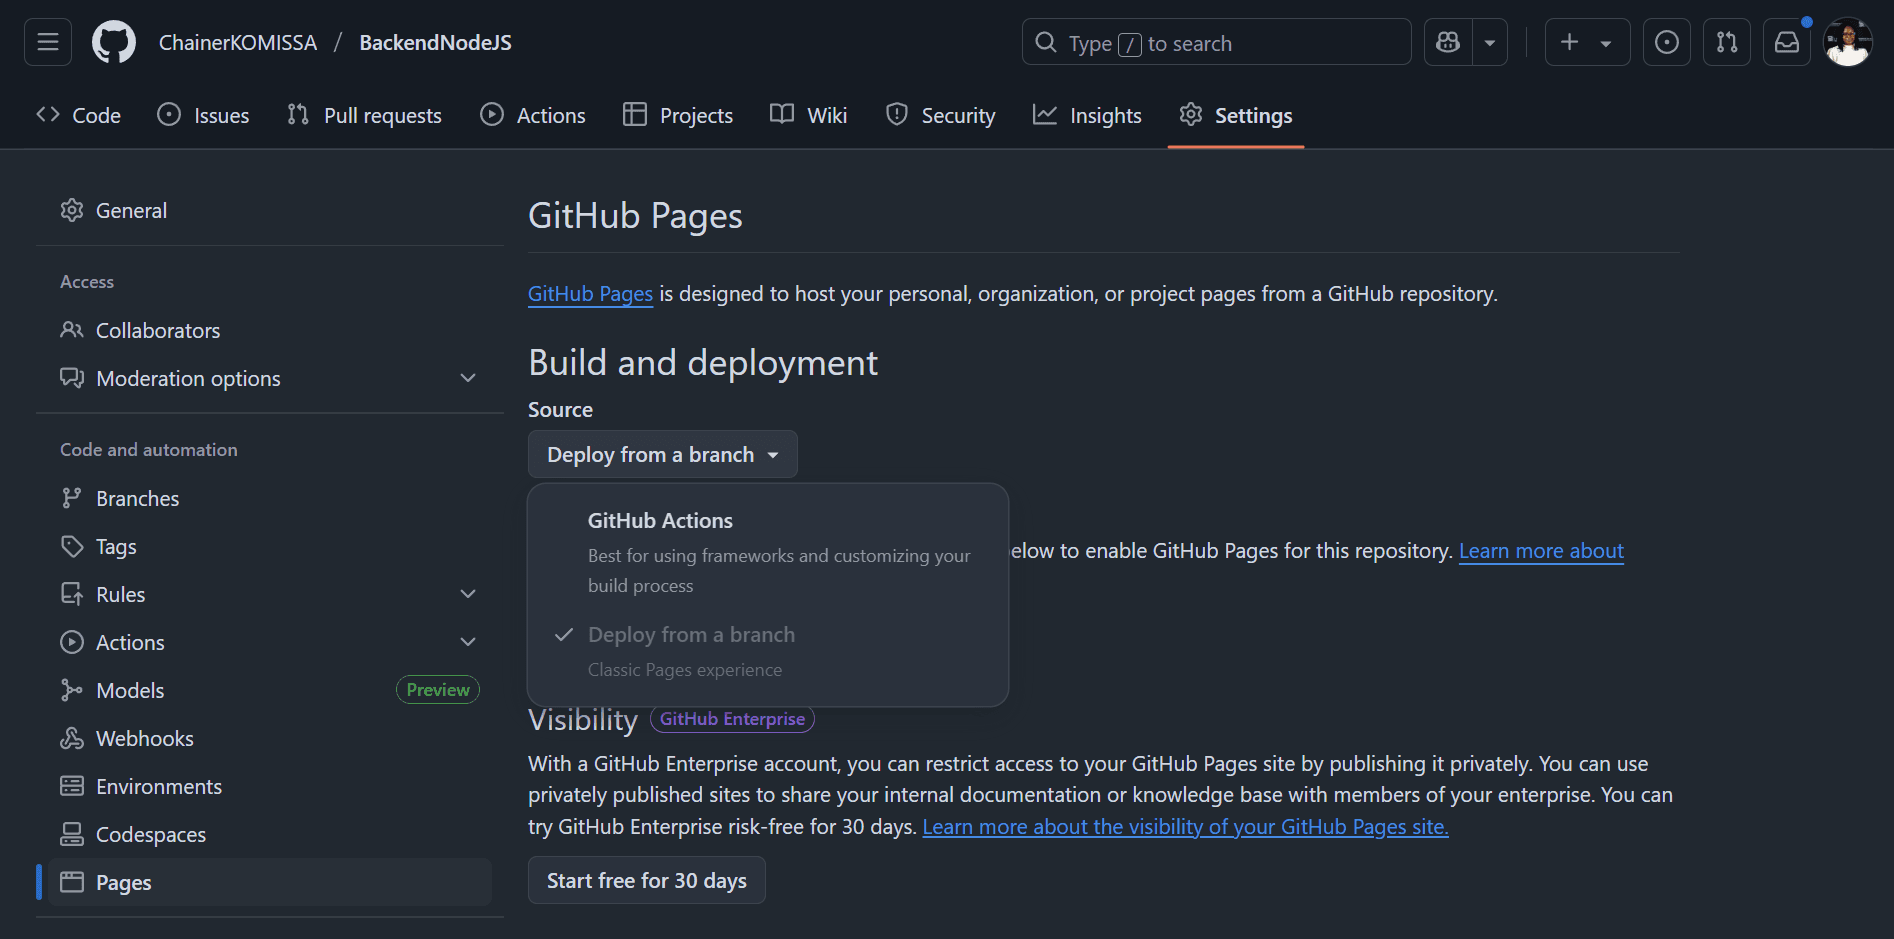The height and width of the screenshot is (939, 1894).
Task: Click the GitHub logo icon
Action: point(113,41)
